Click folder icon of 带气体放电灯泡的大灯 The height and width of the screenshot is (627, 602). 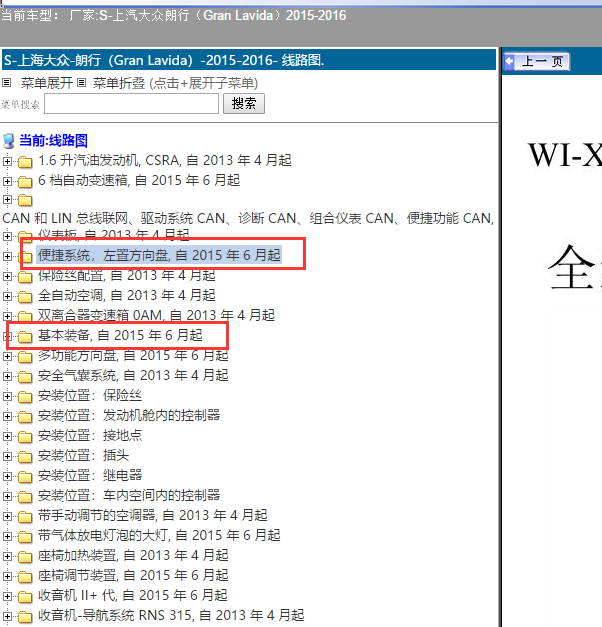tap(25, 537)
